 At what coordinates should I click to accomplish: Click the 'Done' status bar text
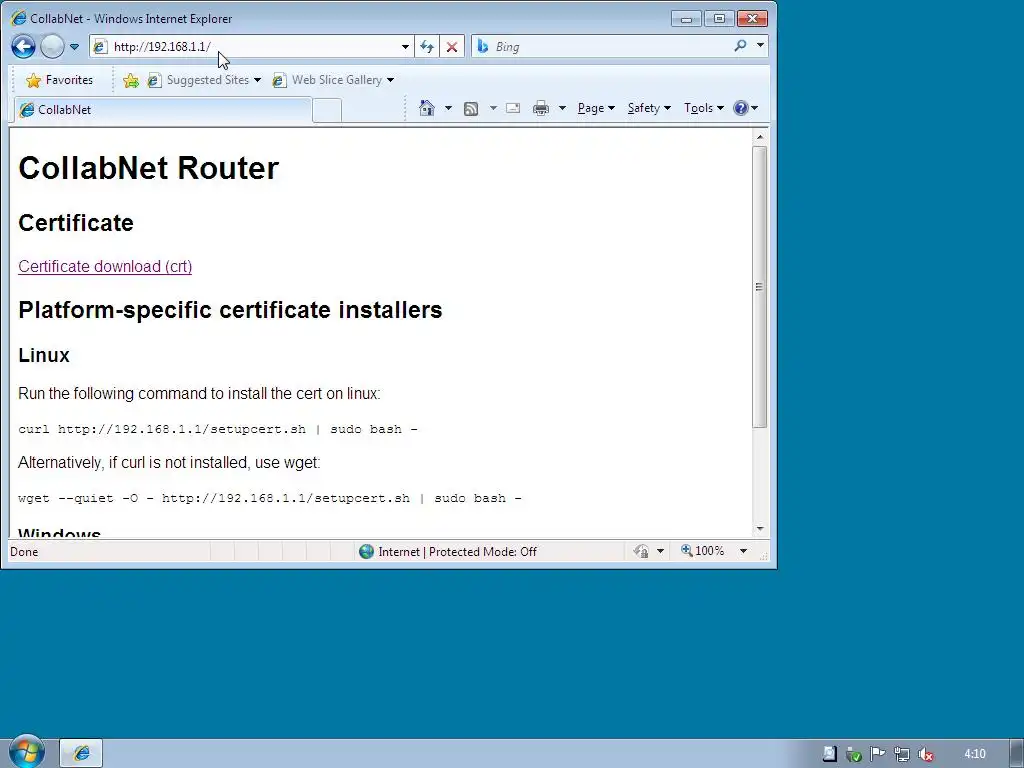24,552
